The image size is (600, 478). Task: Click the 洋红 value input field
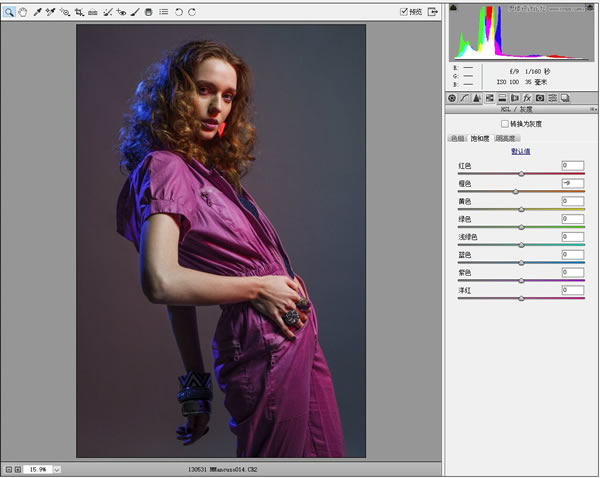pyautogui.click(x=573, y=290)
